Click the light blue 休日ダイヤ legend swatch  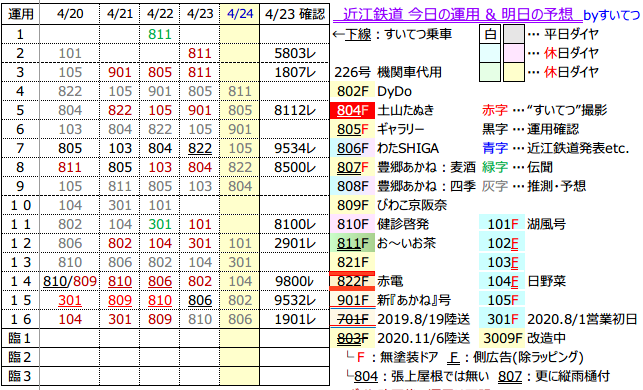point(490,53)
